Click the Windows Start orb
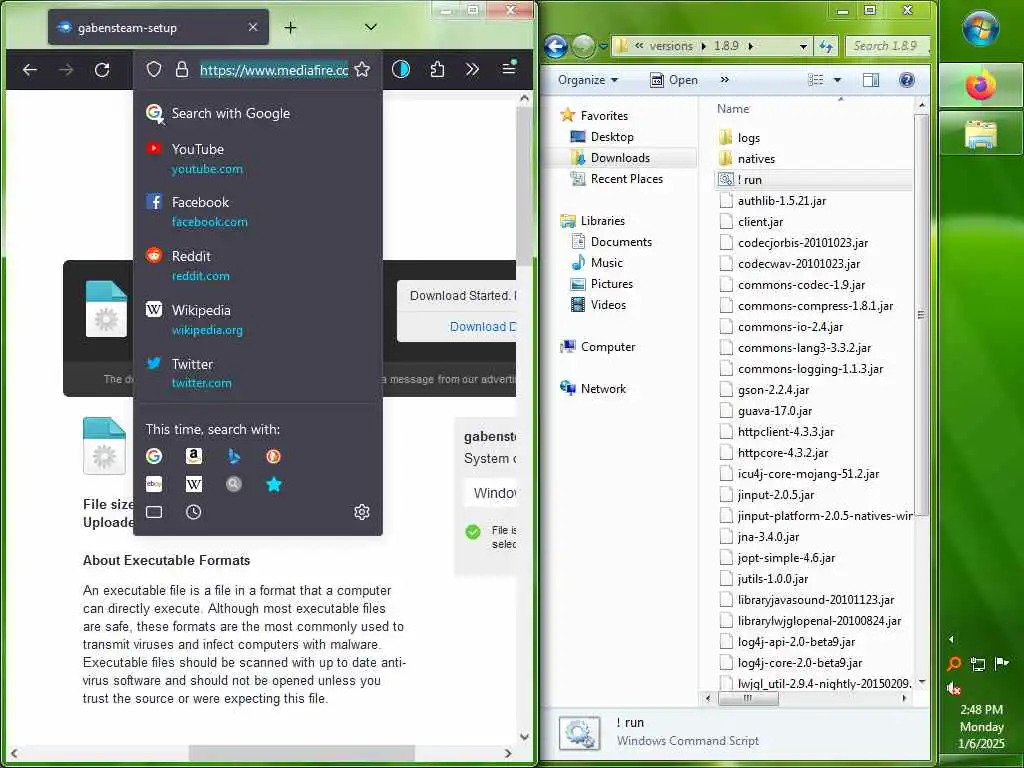1024x768 pixels. tap(981, 27)
